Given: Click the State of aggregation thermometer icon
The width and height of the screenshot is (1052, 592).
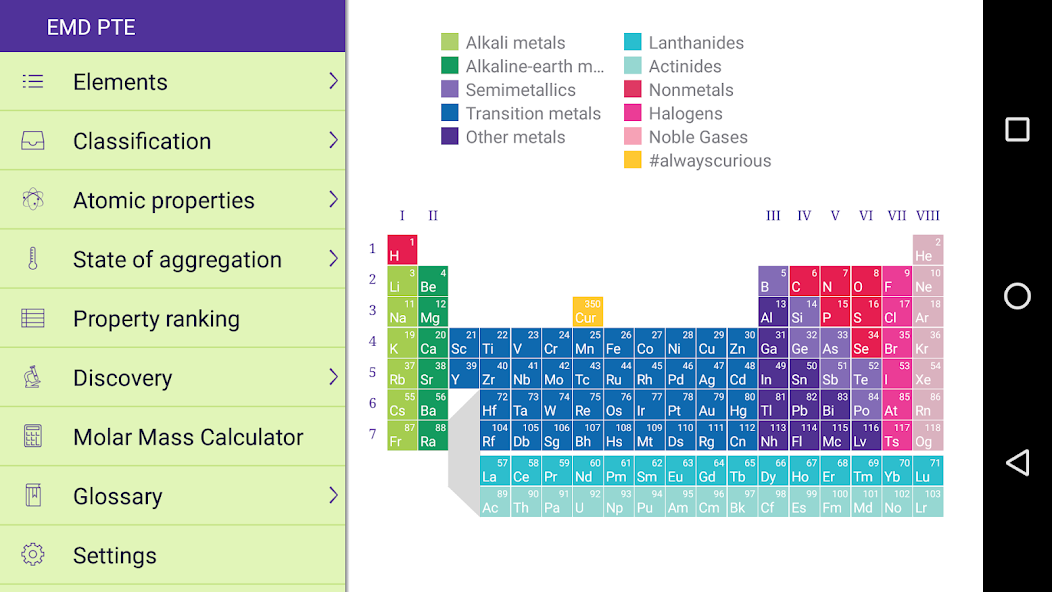Looking at the screenshot, I should [33, 259].
